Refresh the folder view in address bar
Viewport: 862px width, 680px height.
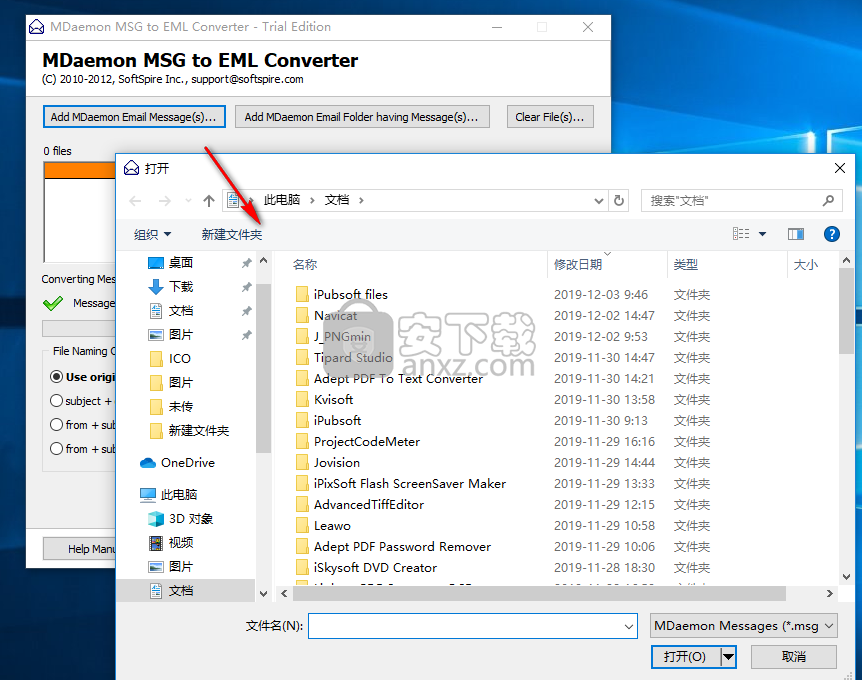[x=619, y=201]
